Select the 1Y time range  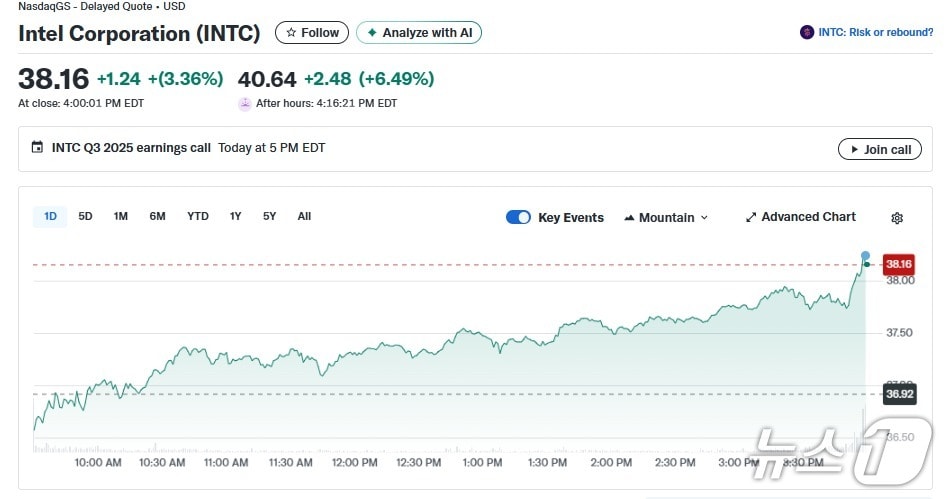236,216
